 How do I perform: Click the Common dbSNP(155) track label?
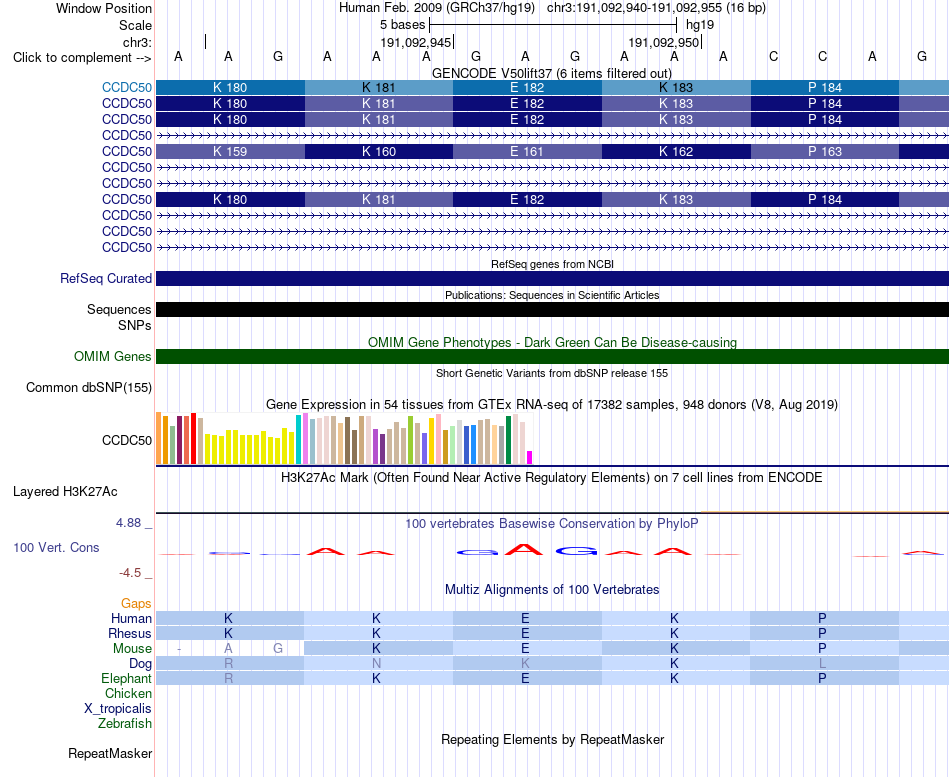[x=88, y=387]
